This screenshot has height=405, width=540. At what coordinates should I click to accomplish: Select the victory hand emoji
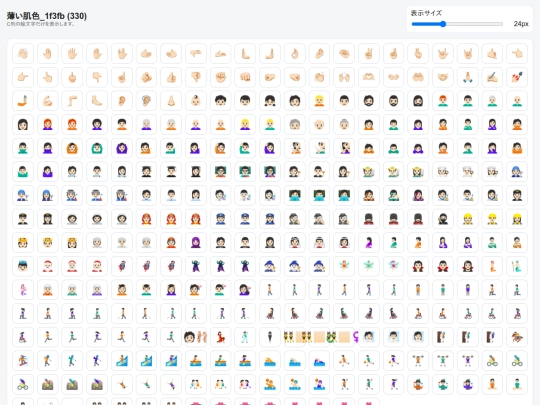[x=368, y=53]
